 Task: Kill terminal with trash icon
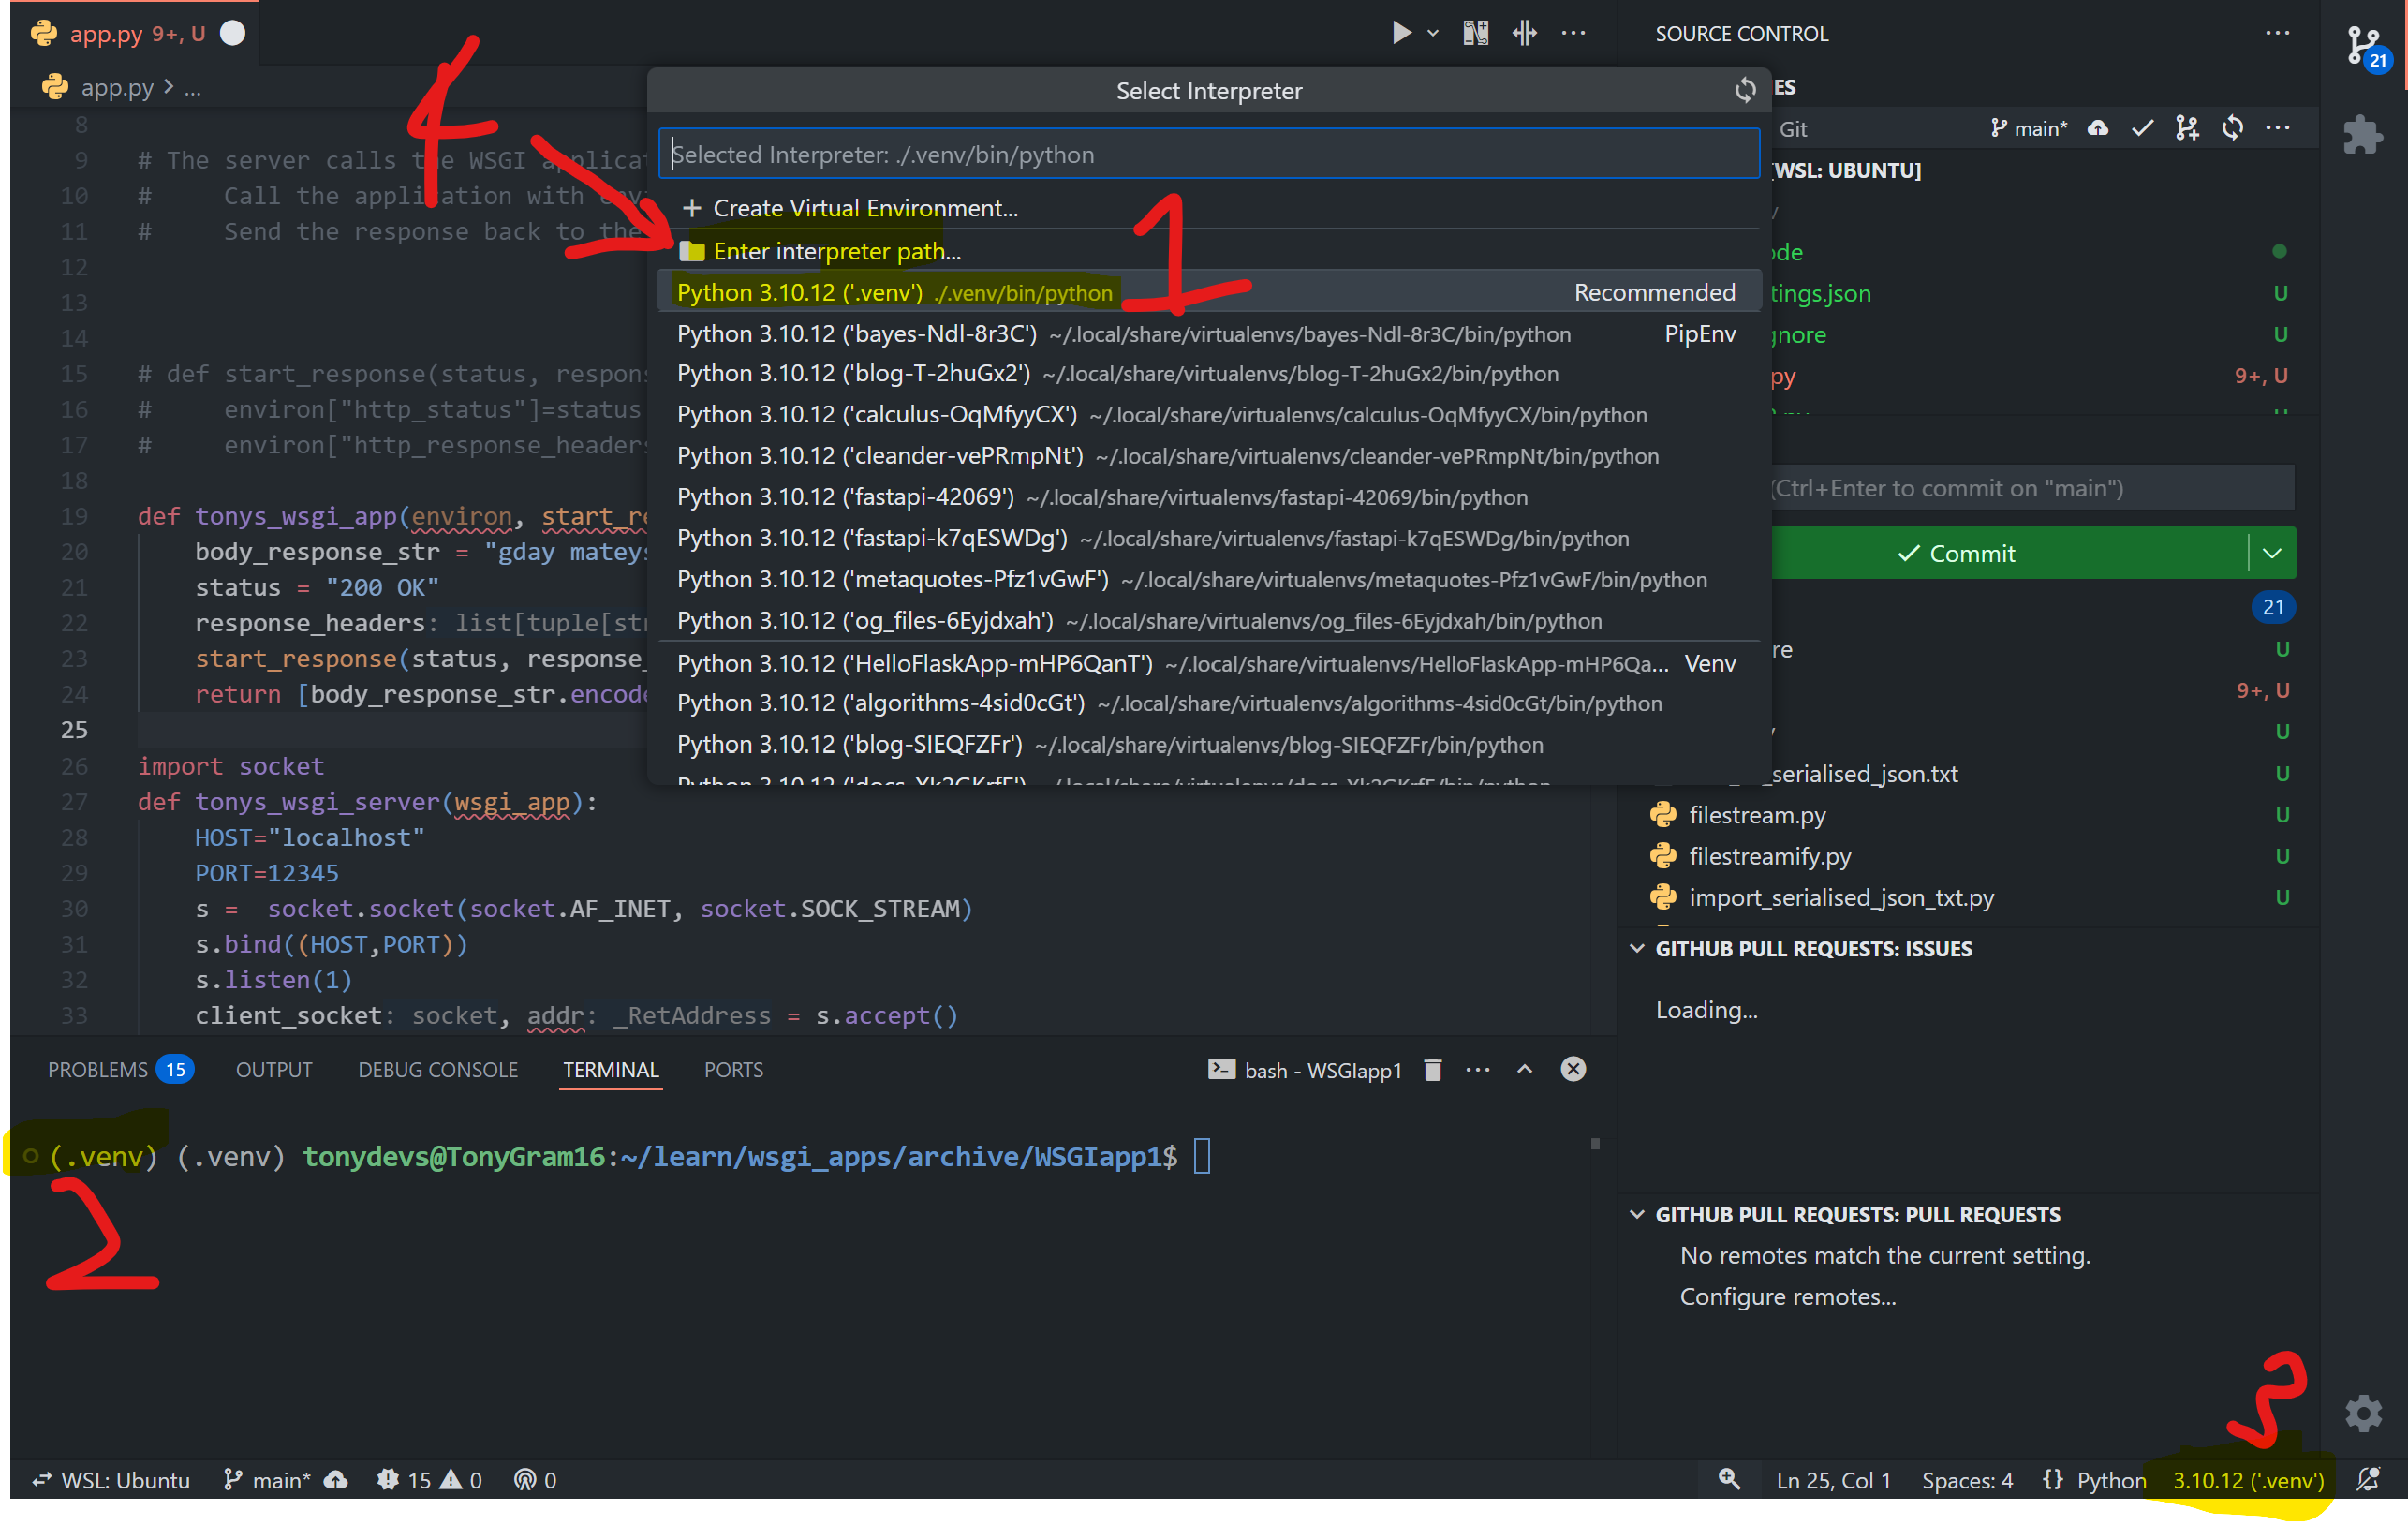click(1432, 1070)
